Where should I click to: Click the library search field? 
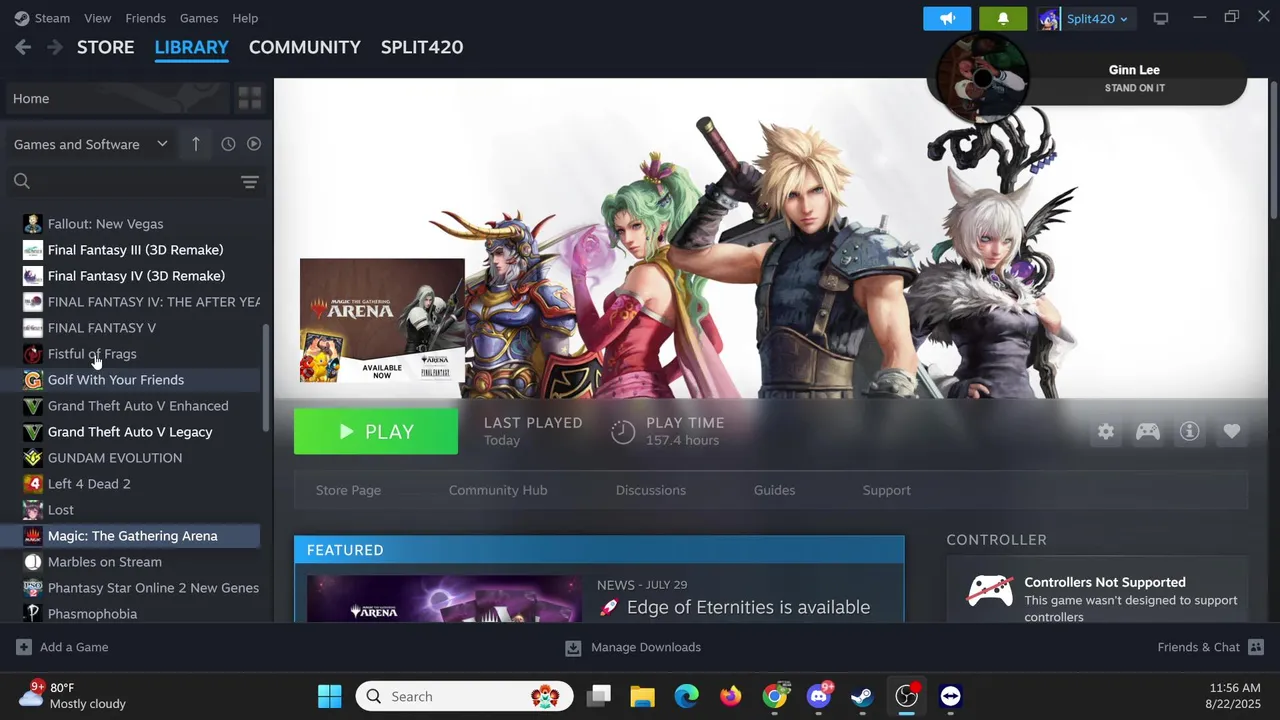coord(120,181)
